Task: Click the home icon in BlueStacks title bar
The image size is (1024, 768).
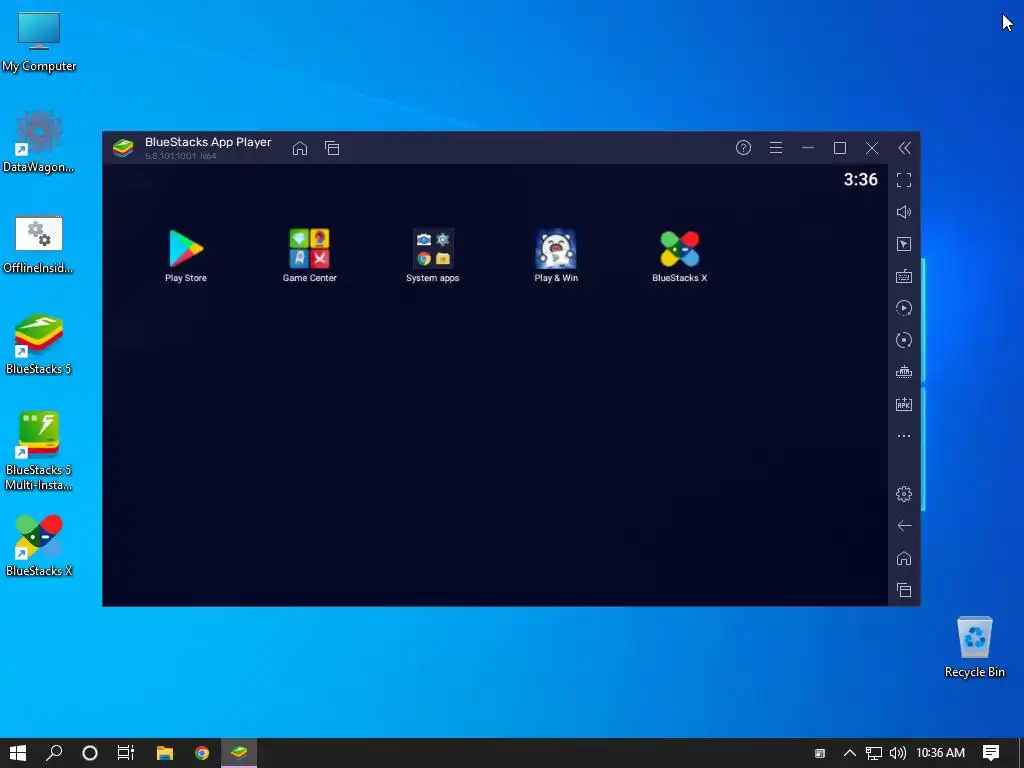Action: coord(300,148)
